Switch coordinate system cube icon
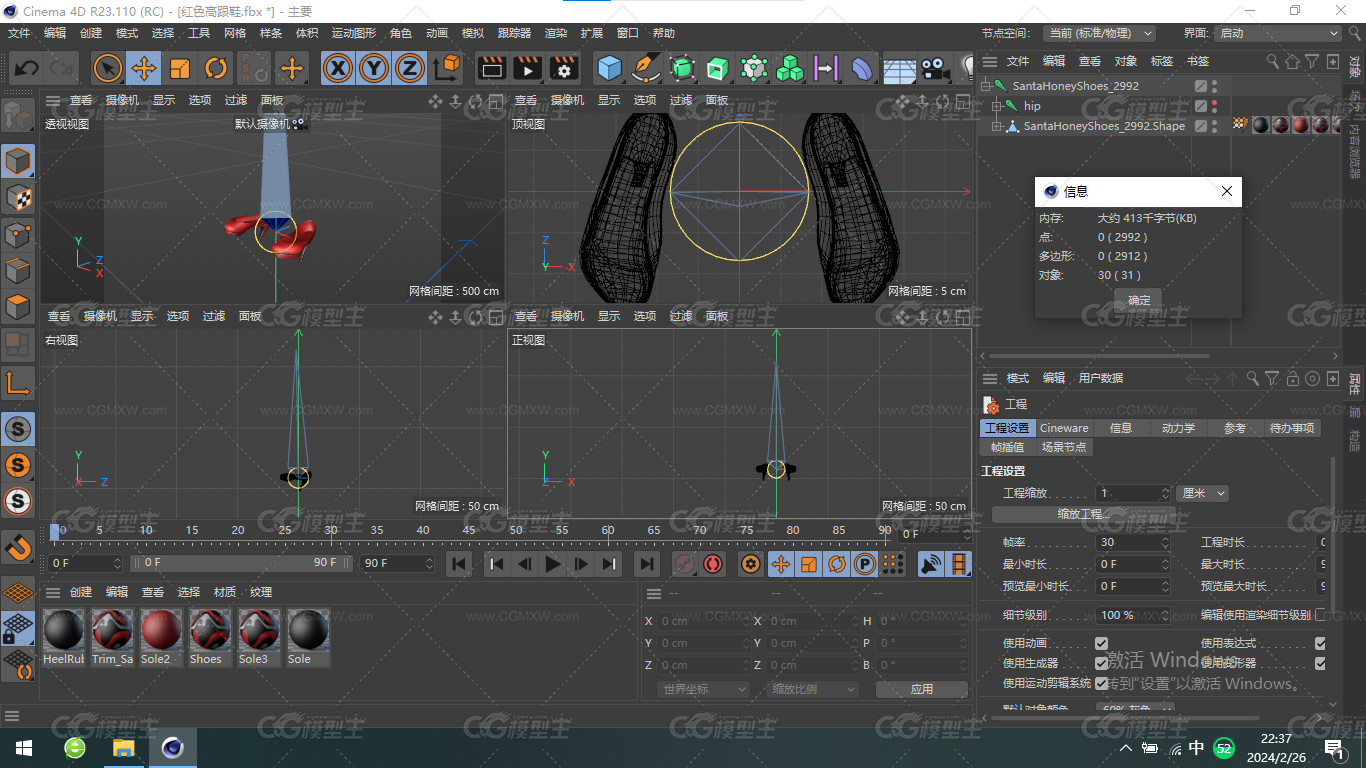The height and width of the screenshot is (768, 1366). click(447, 68)
